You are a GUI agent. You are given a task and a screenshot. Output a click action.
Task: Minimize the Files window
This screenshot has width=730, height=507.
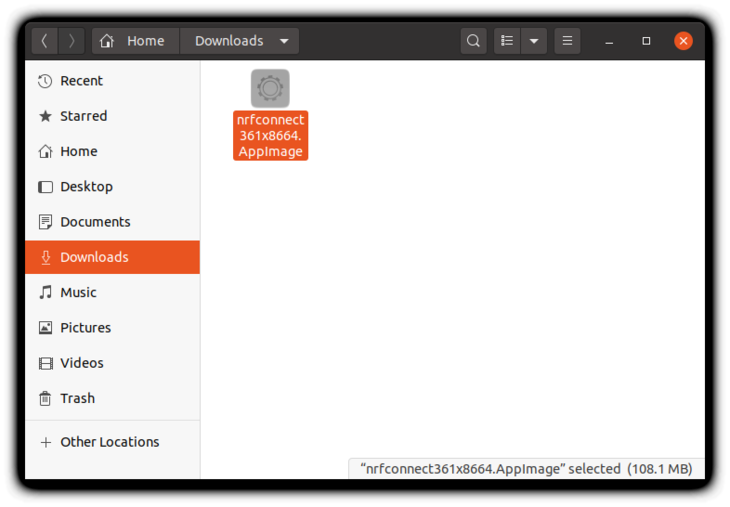[609, 41]
